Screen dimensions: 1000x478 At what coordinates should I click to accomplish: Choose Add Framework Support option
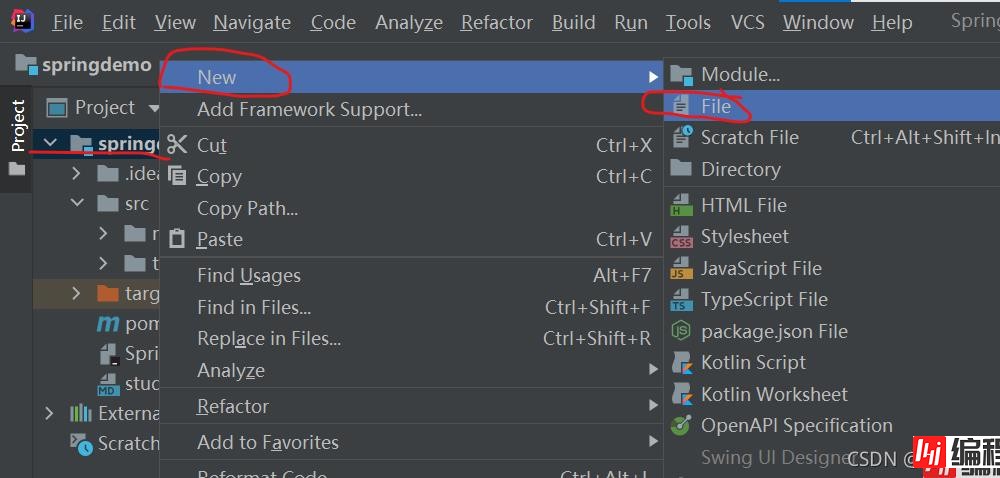click(309, 109)
